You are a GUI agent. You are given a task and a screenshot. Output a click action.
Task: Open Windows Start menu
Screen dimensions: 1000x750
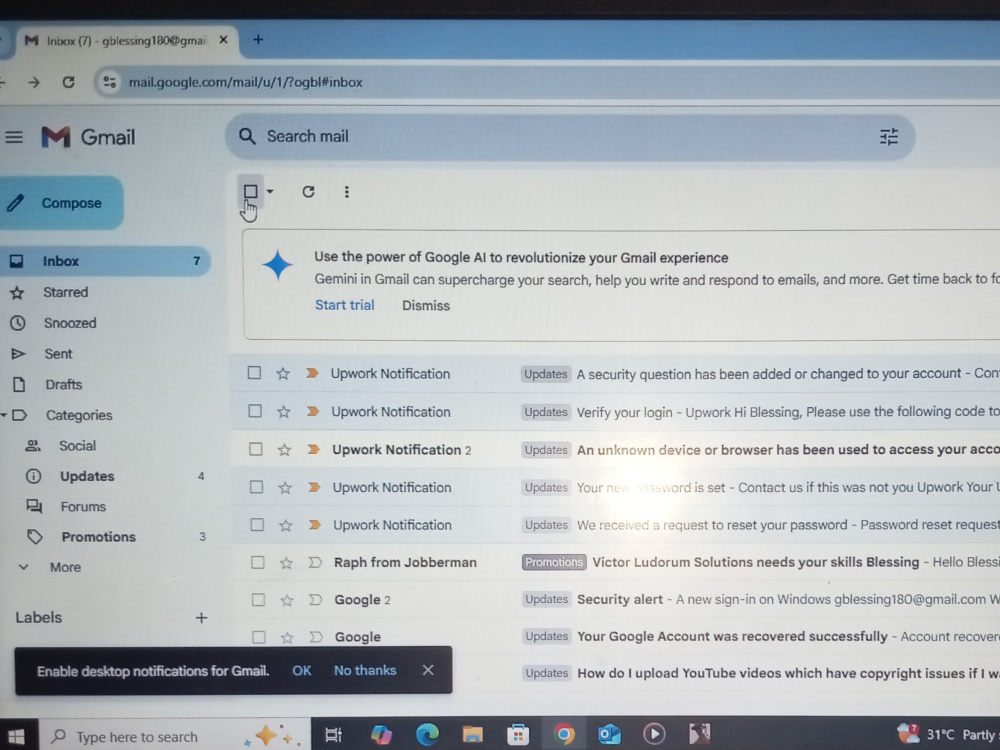pos(15,737)
